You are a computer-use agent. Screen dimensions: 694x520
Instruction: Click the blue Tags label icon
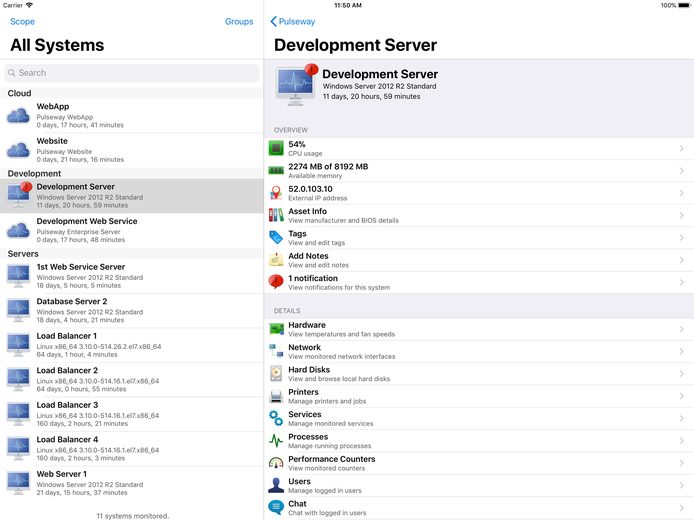point(276,237)
